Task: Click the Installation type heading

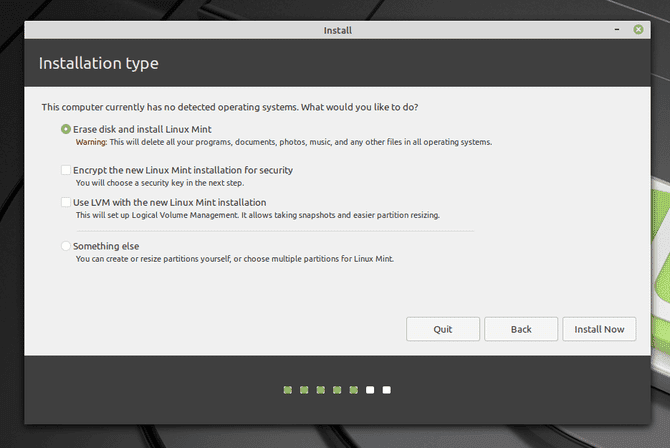Action: coord(99,63)
